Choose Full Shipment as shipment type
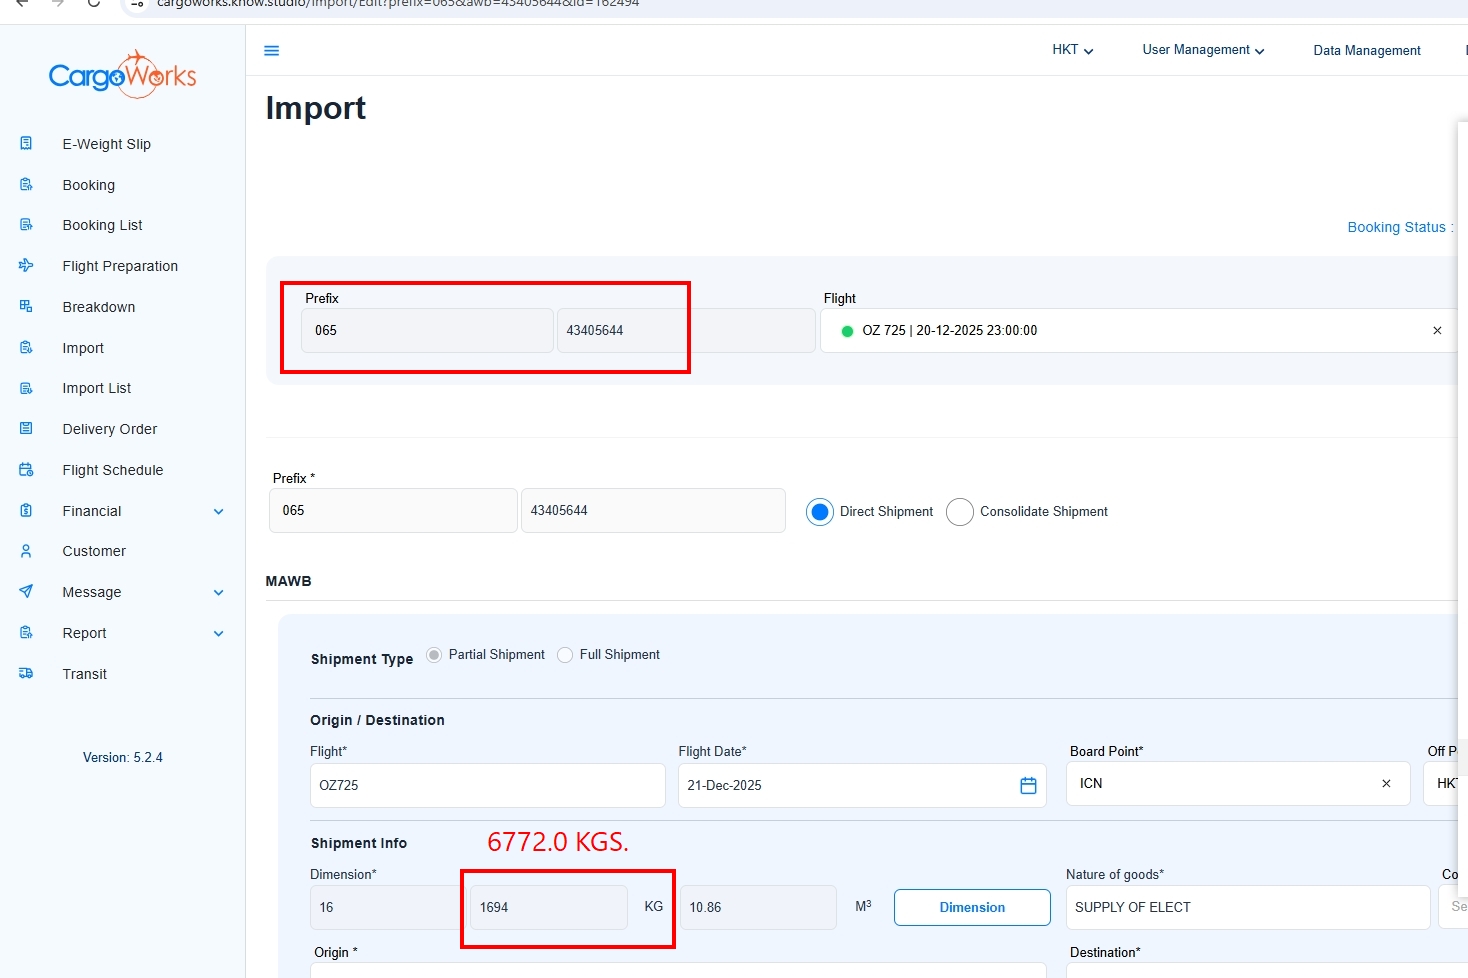The image size is (1468, 978). point(565,655)
